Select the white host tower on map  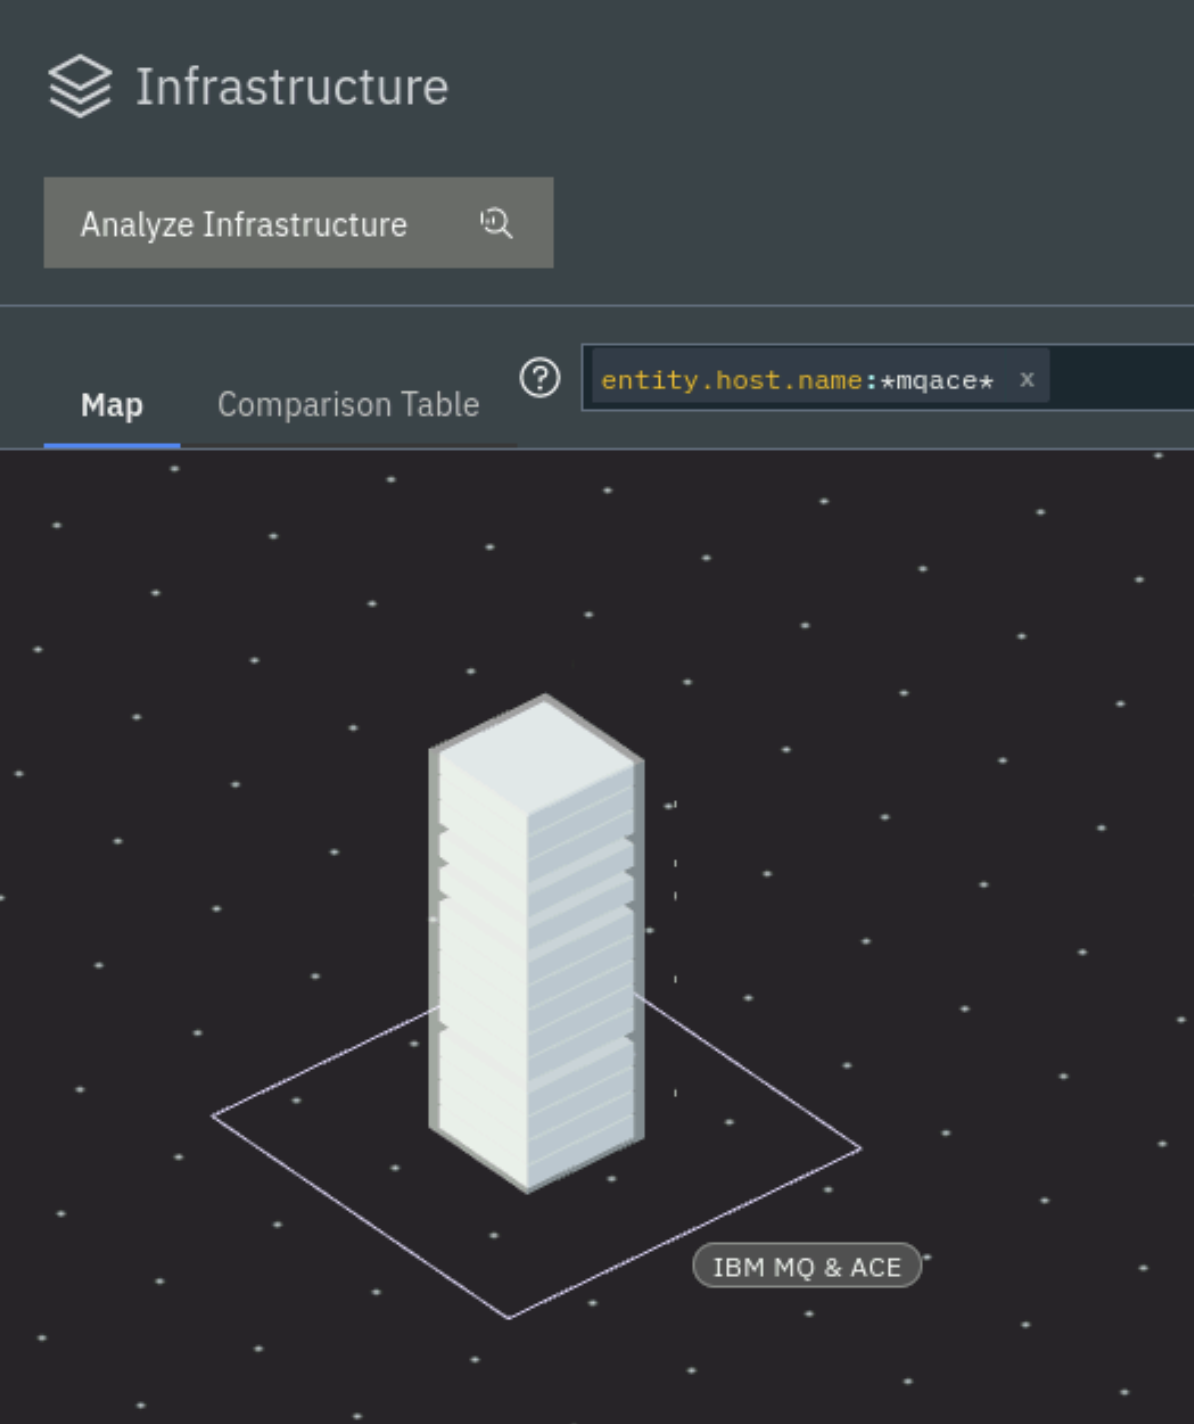tap(536, 942)
